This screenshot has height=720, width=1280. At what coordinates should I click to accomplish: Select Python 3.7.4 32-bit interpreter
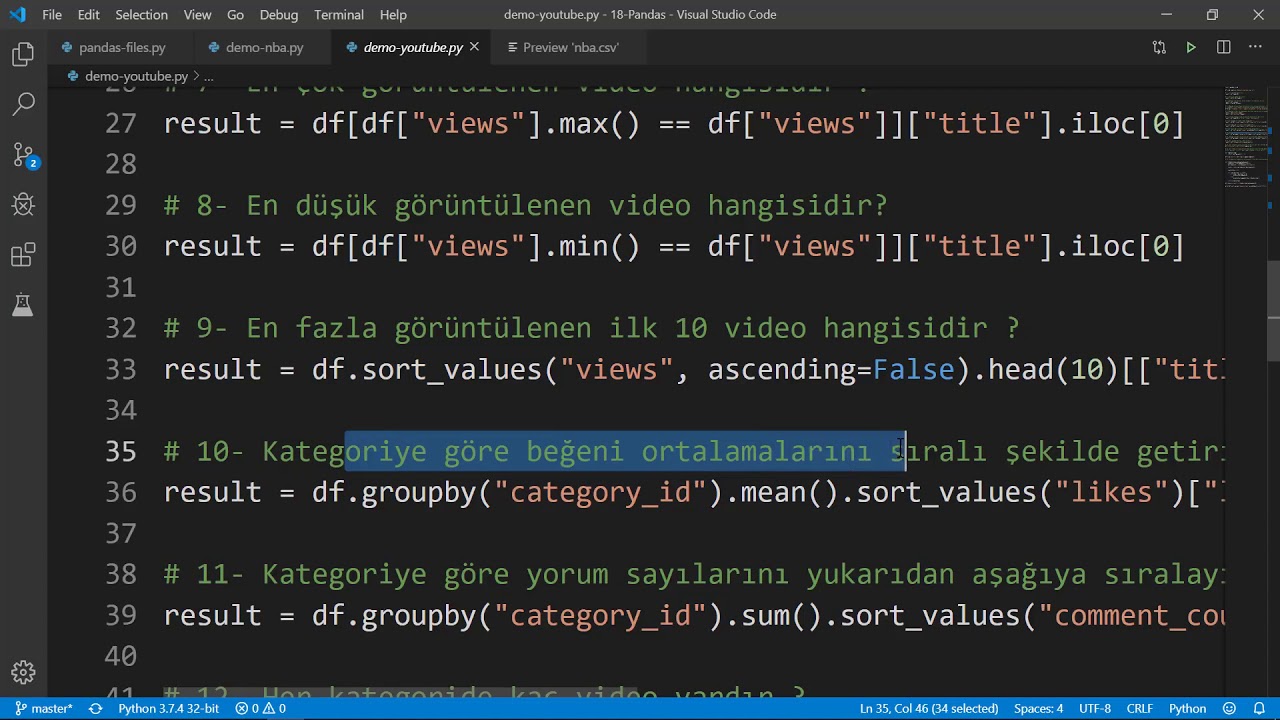(168, 708)
